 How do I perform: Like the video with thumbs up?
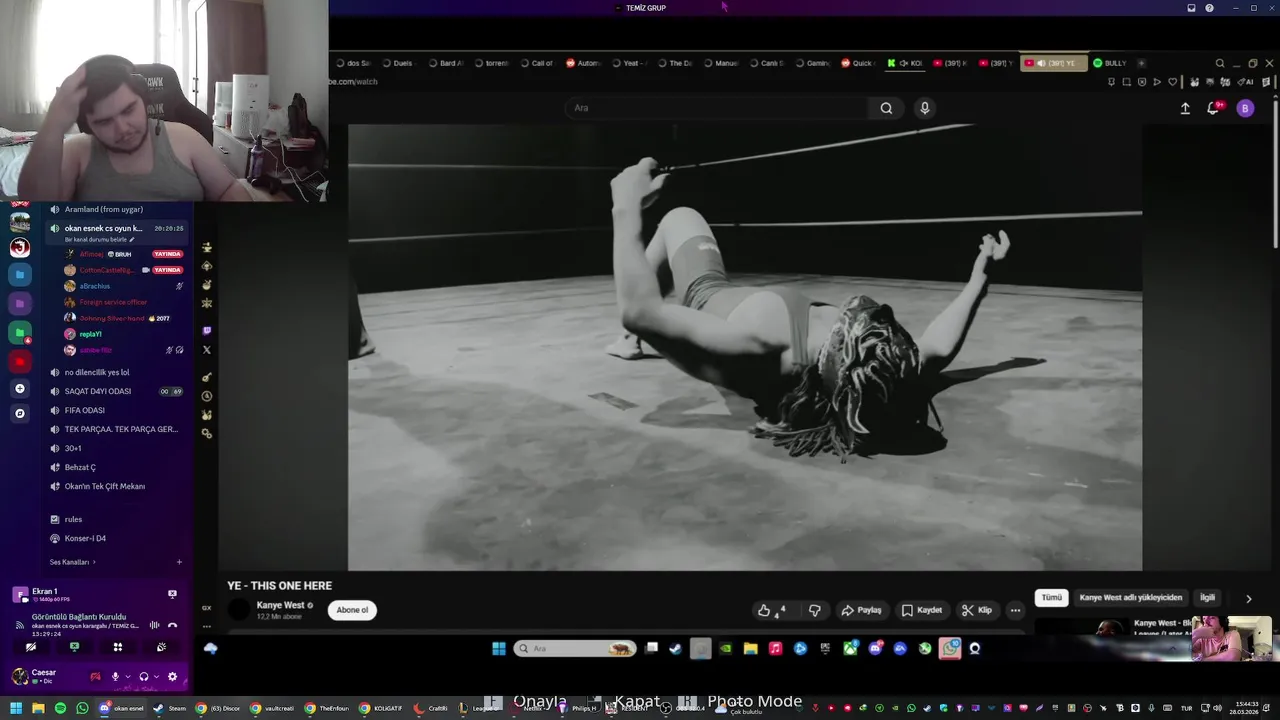(770, 610)
